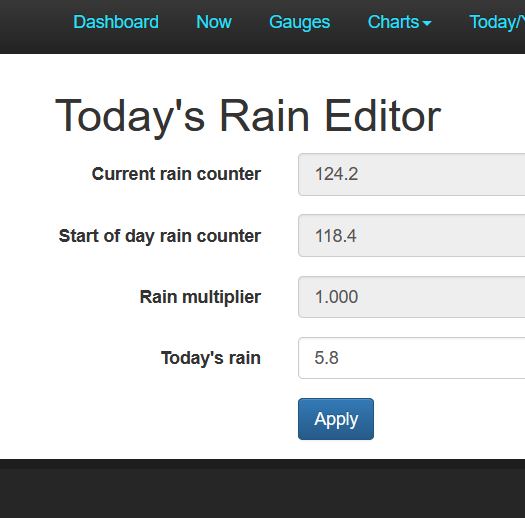
Task: Select the 1.000 multiplier value
Action: tap(336, 297)
